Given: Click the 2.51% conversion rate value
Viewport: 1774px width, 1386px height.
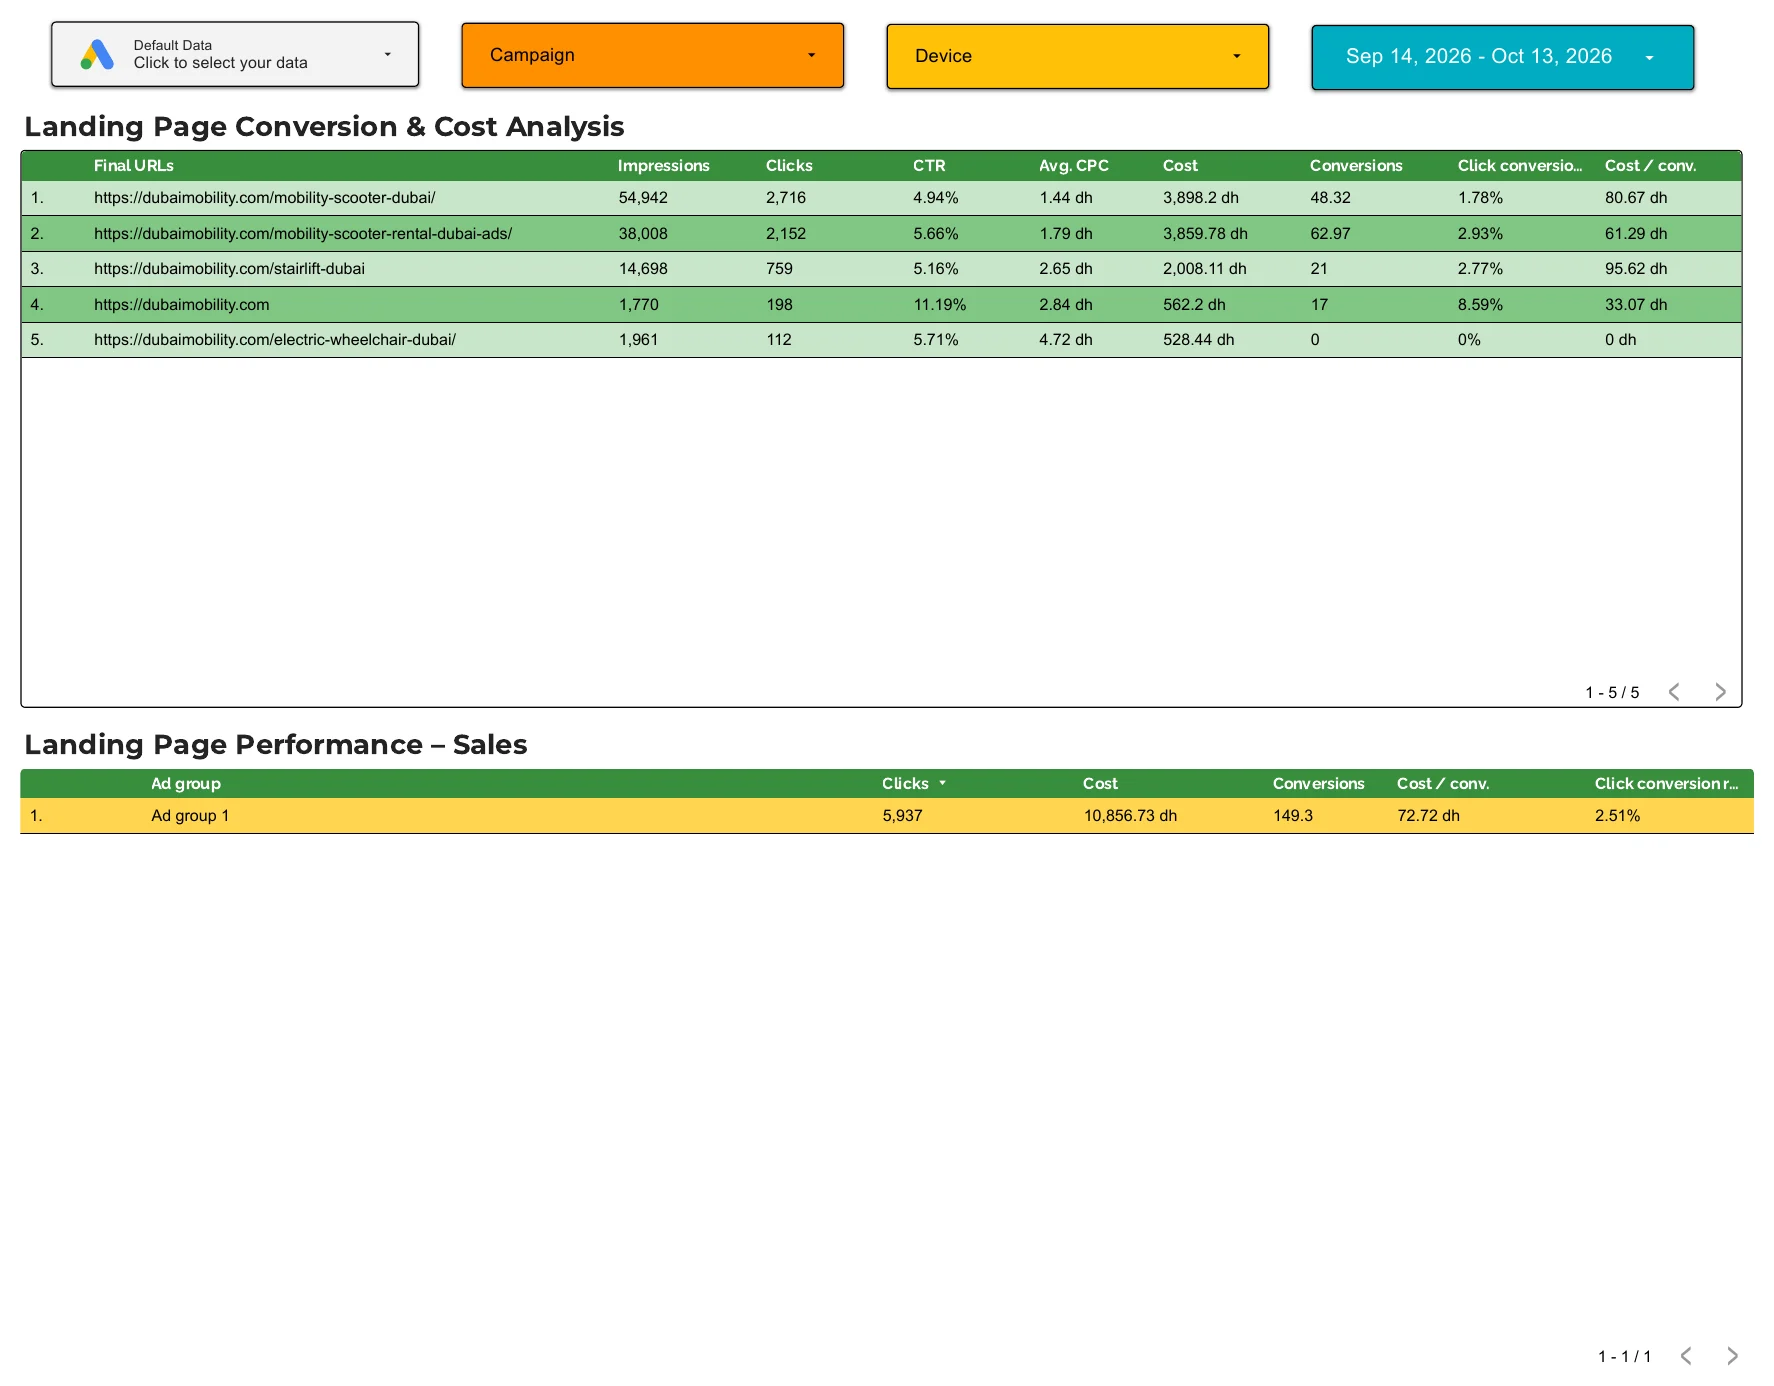Looking at the screenshot, I should click(1617, 816).
